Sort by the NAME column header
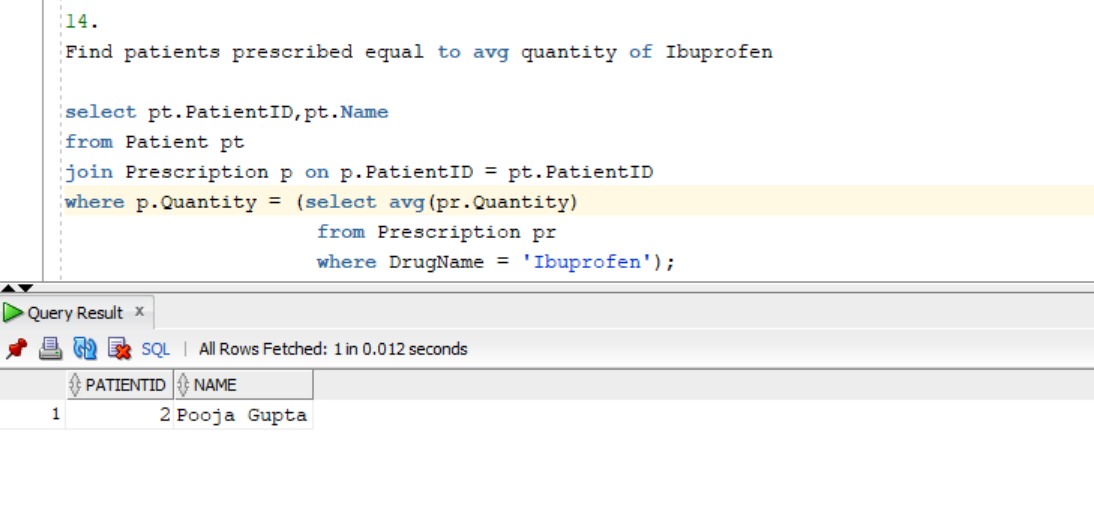This screenshot has width=1094, height=524. point(243,384)
